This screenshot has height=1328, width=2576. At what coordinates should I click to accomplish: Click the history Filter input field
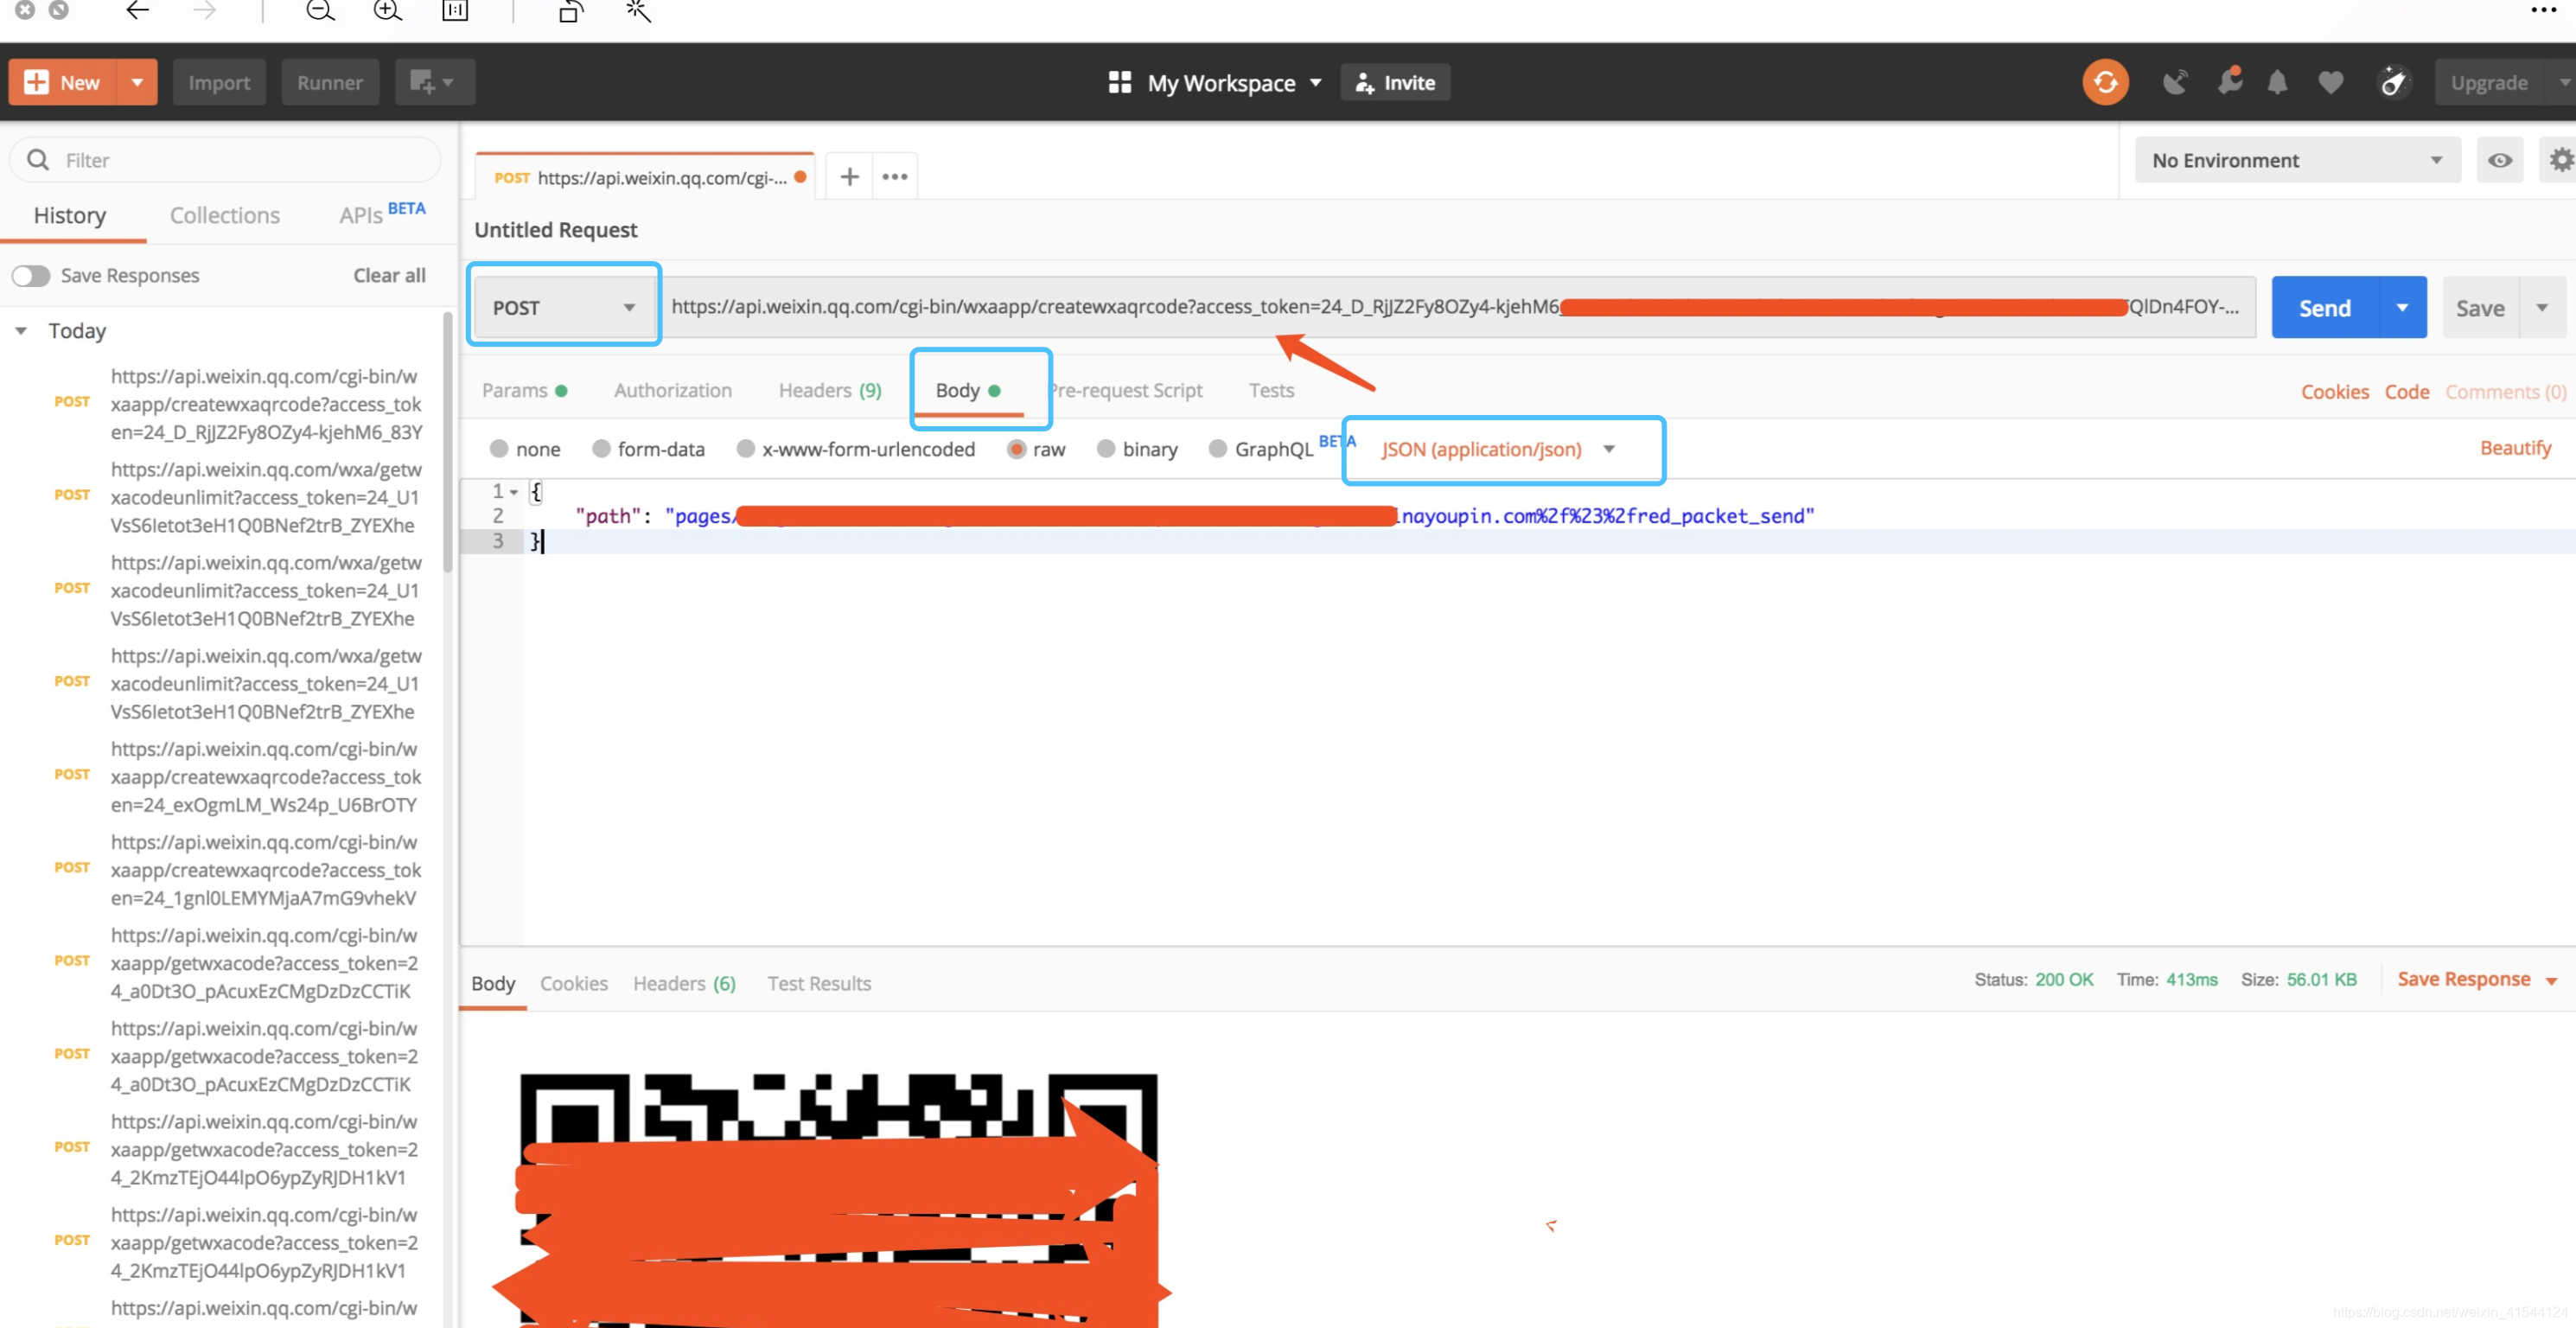[225, 160]
